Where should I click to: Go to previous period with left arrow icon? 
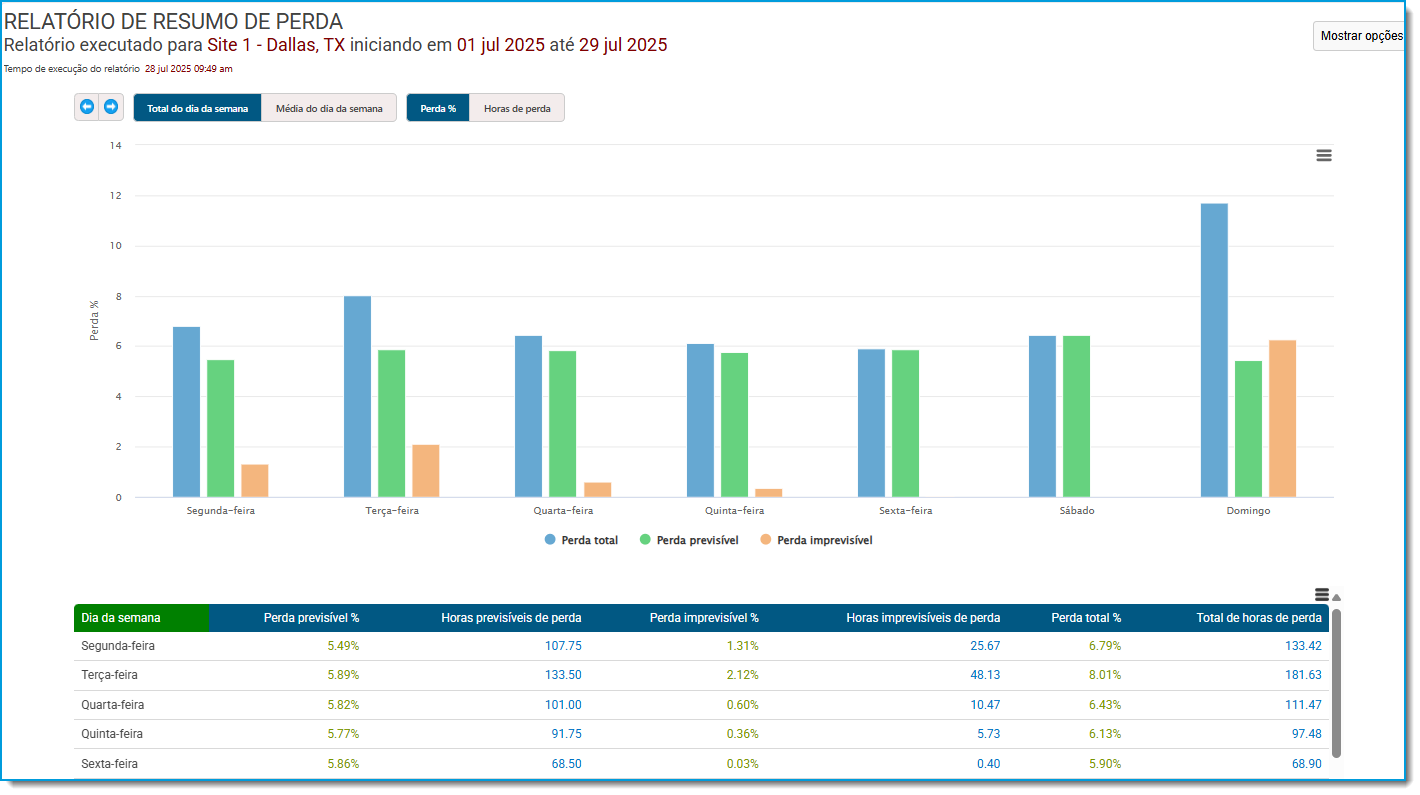87,107
